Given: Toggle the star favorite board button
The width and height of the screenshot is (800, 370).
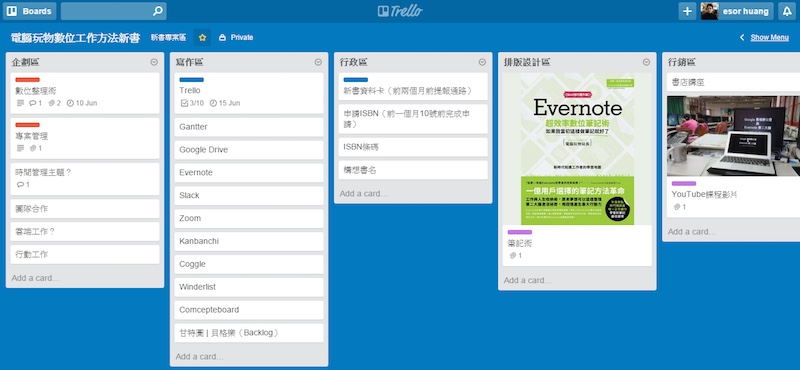Looking at the screenshot, I should [202, 37].
